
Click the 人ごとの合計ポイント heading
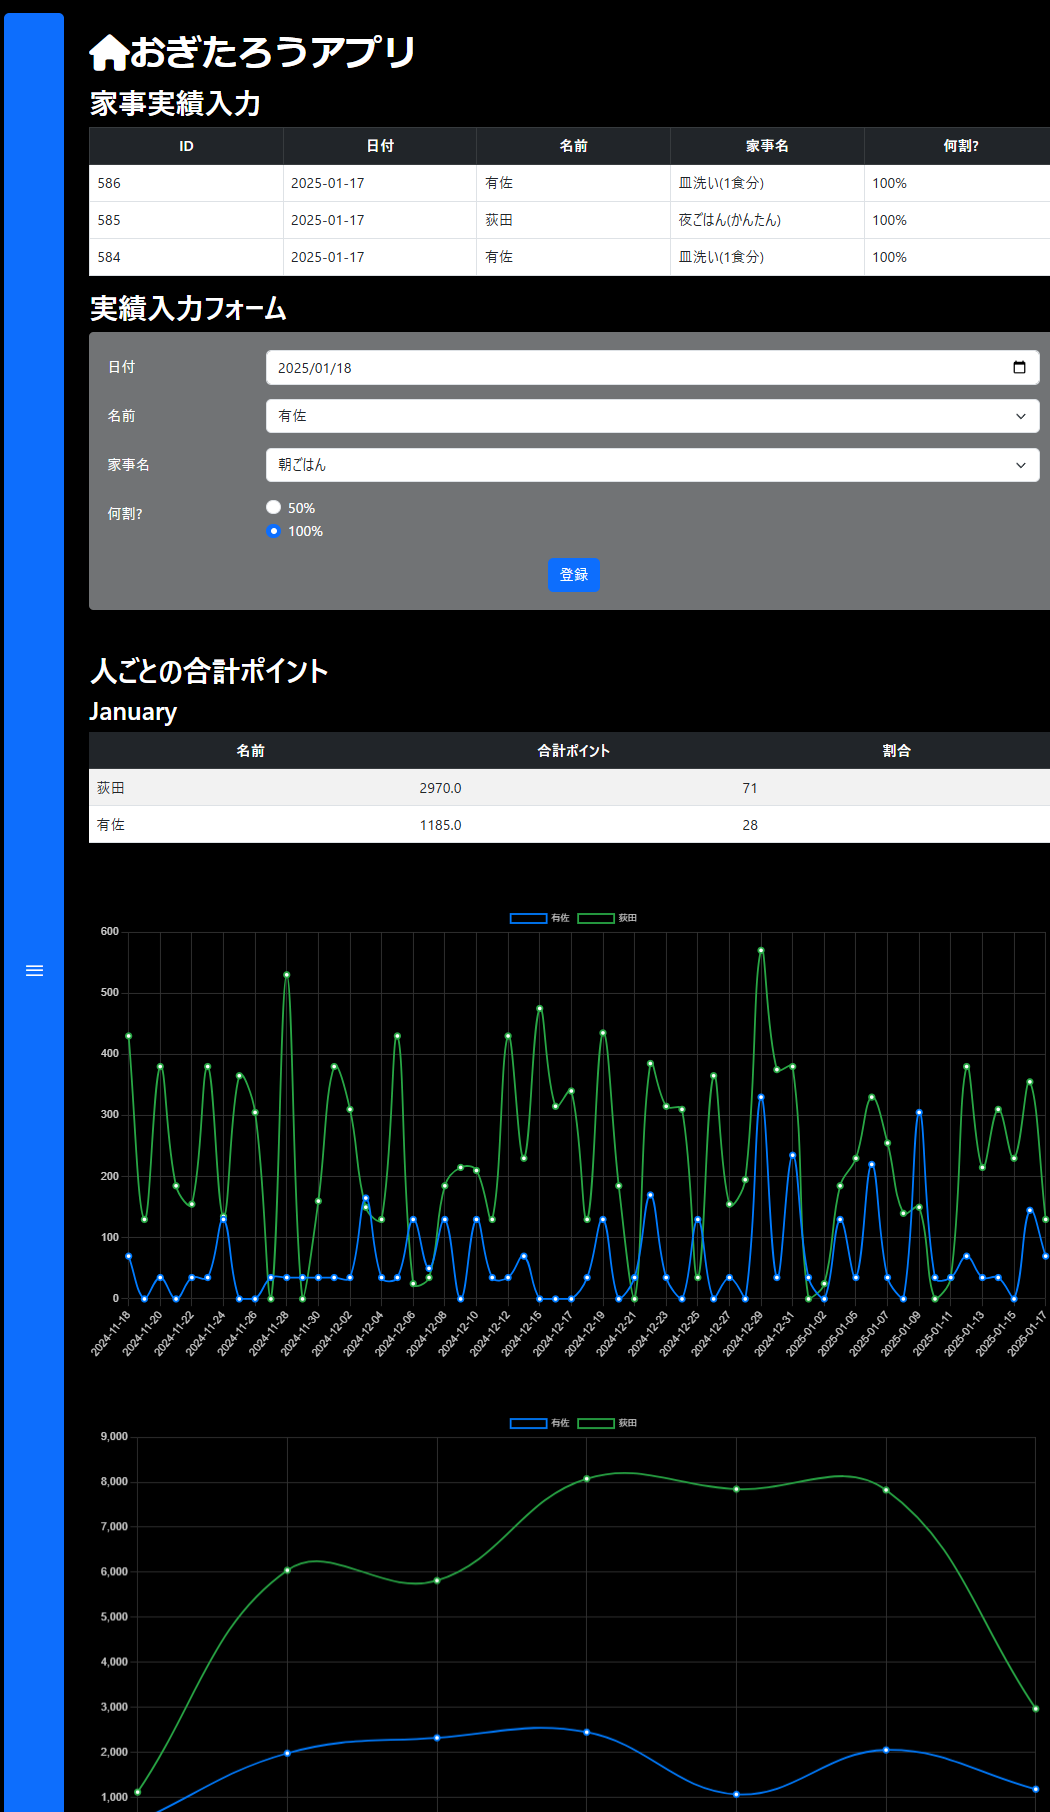tap(209, 671)
